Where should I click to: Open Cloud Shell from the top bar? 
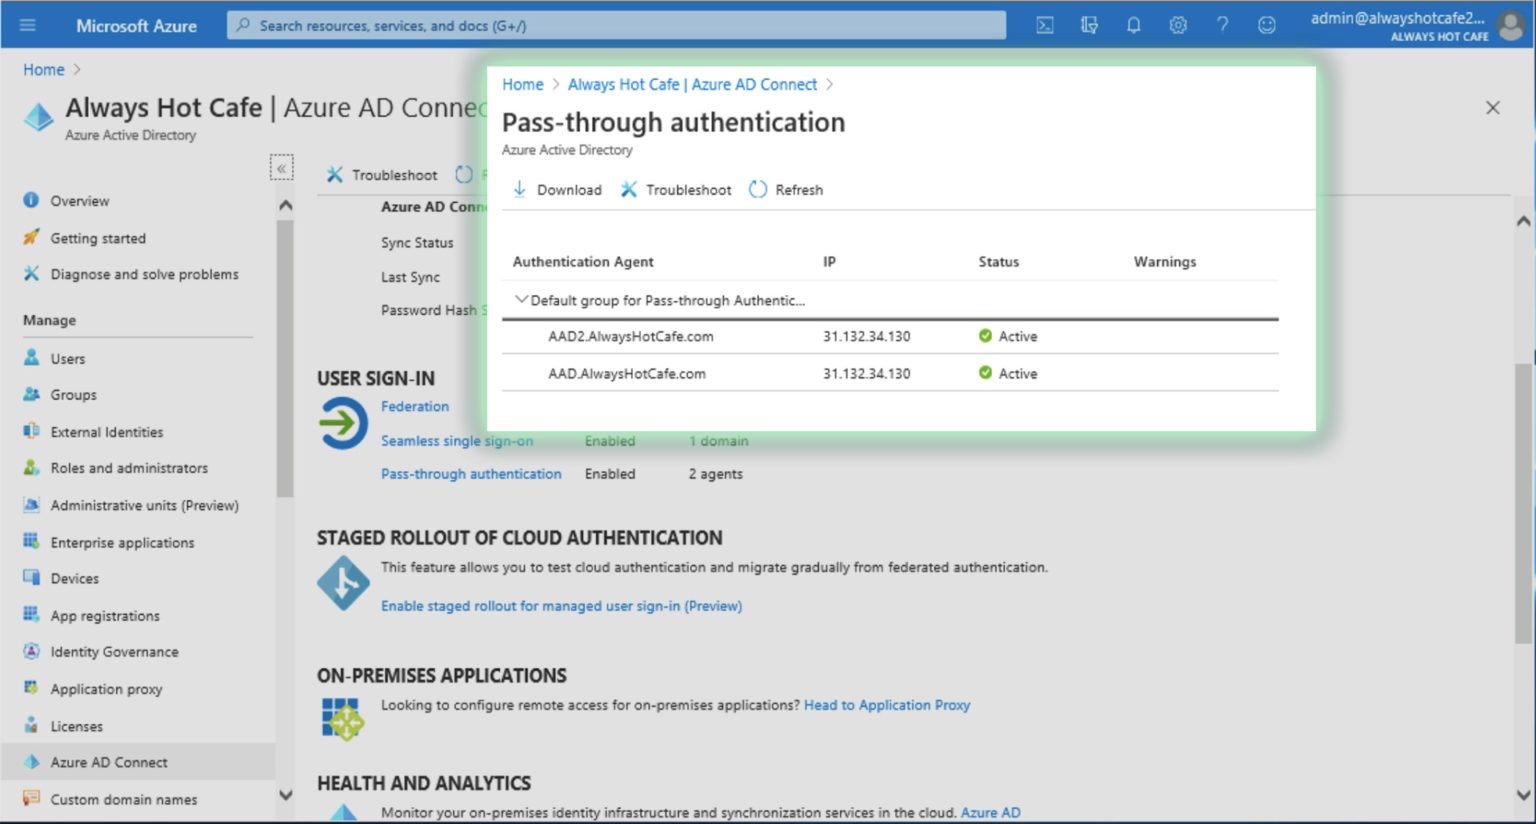[1044, 25]
